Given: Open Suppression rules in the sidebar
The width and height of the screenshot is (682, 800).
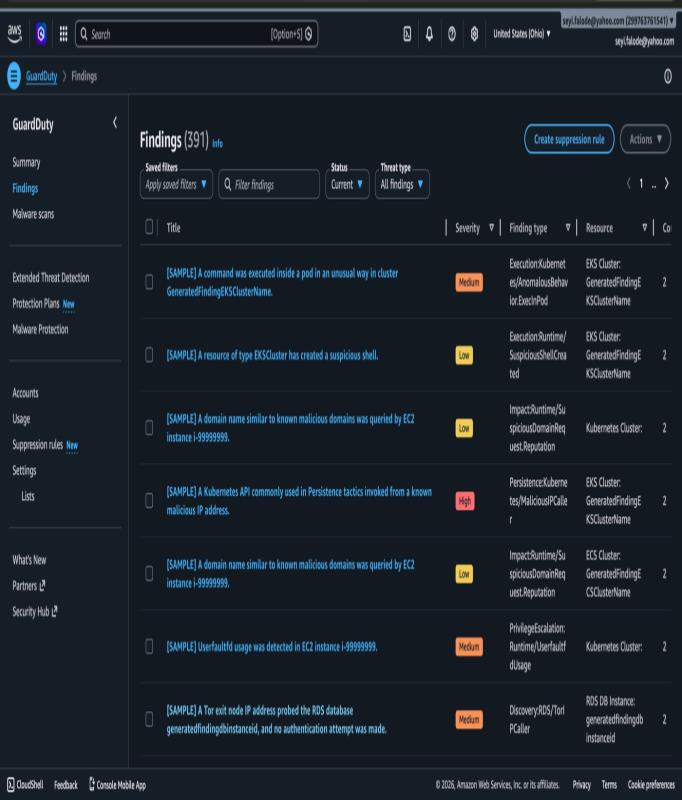Looking at the screenshot, I should pos(38,445).
